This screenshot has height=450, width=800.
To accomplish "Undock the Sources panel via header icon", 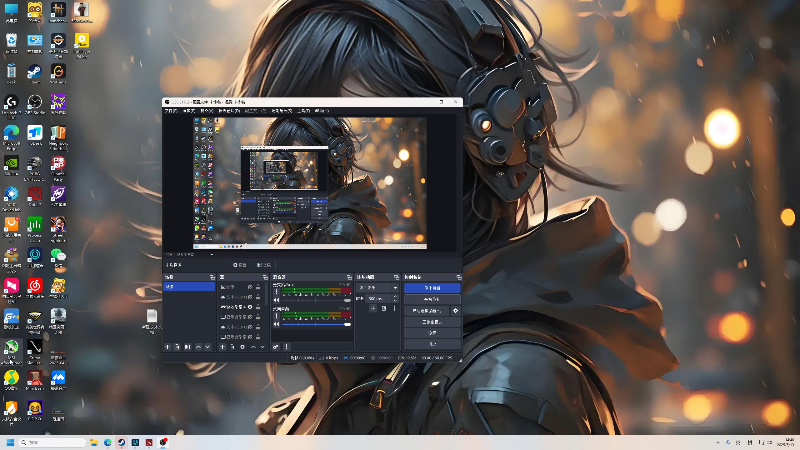I will [x=265, y=277].
